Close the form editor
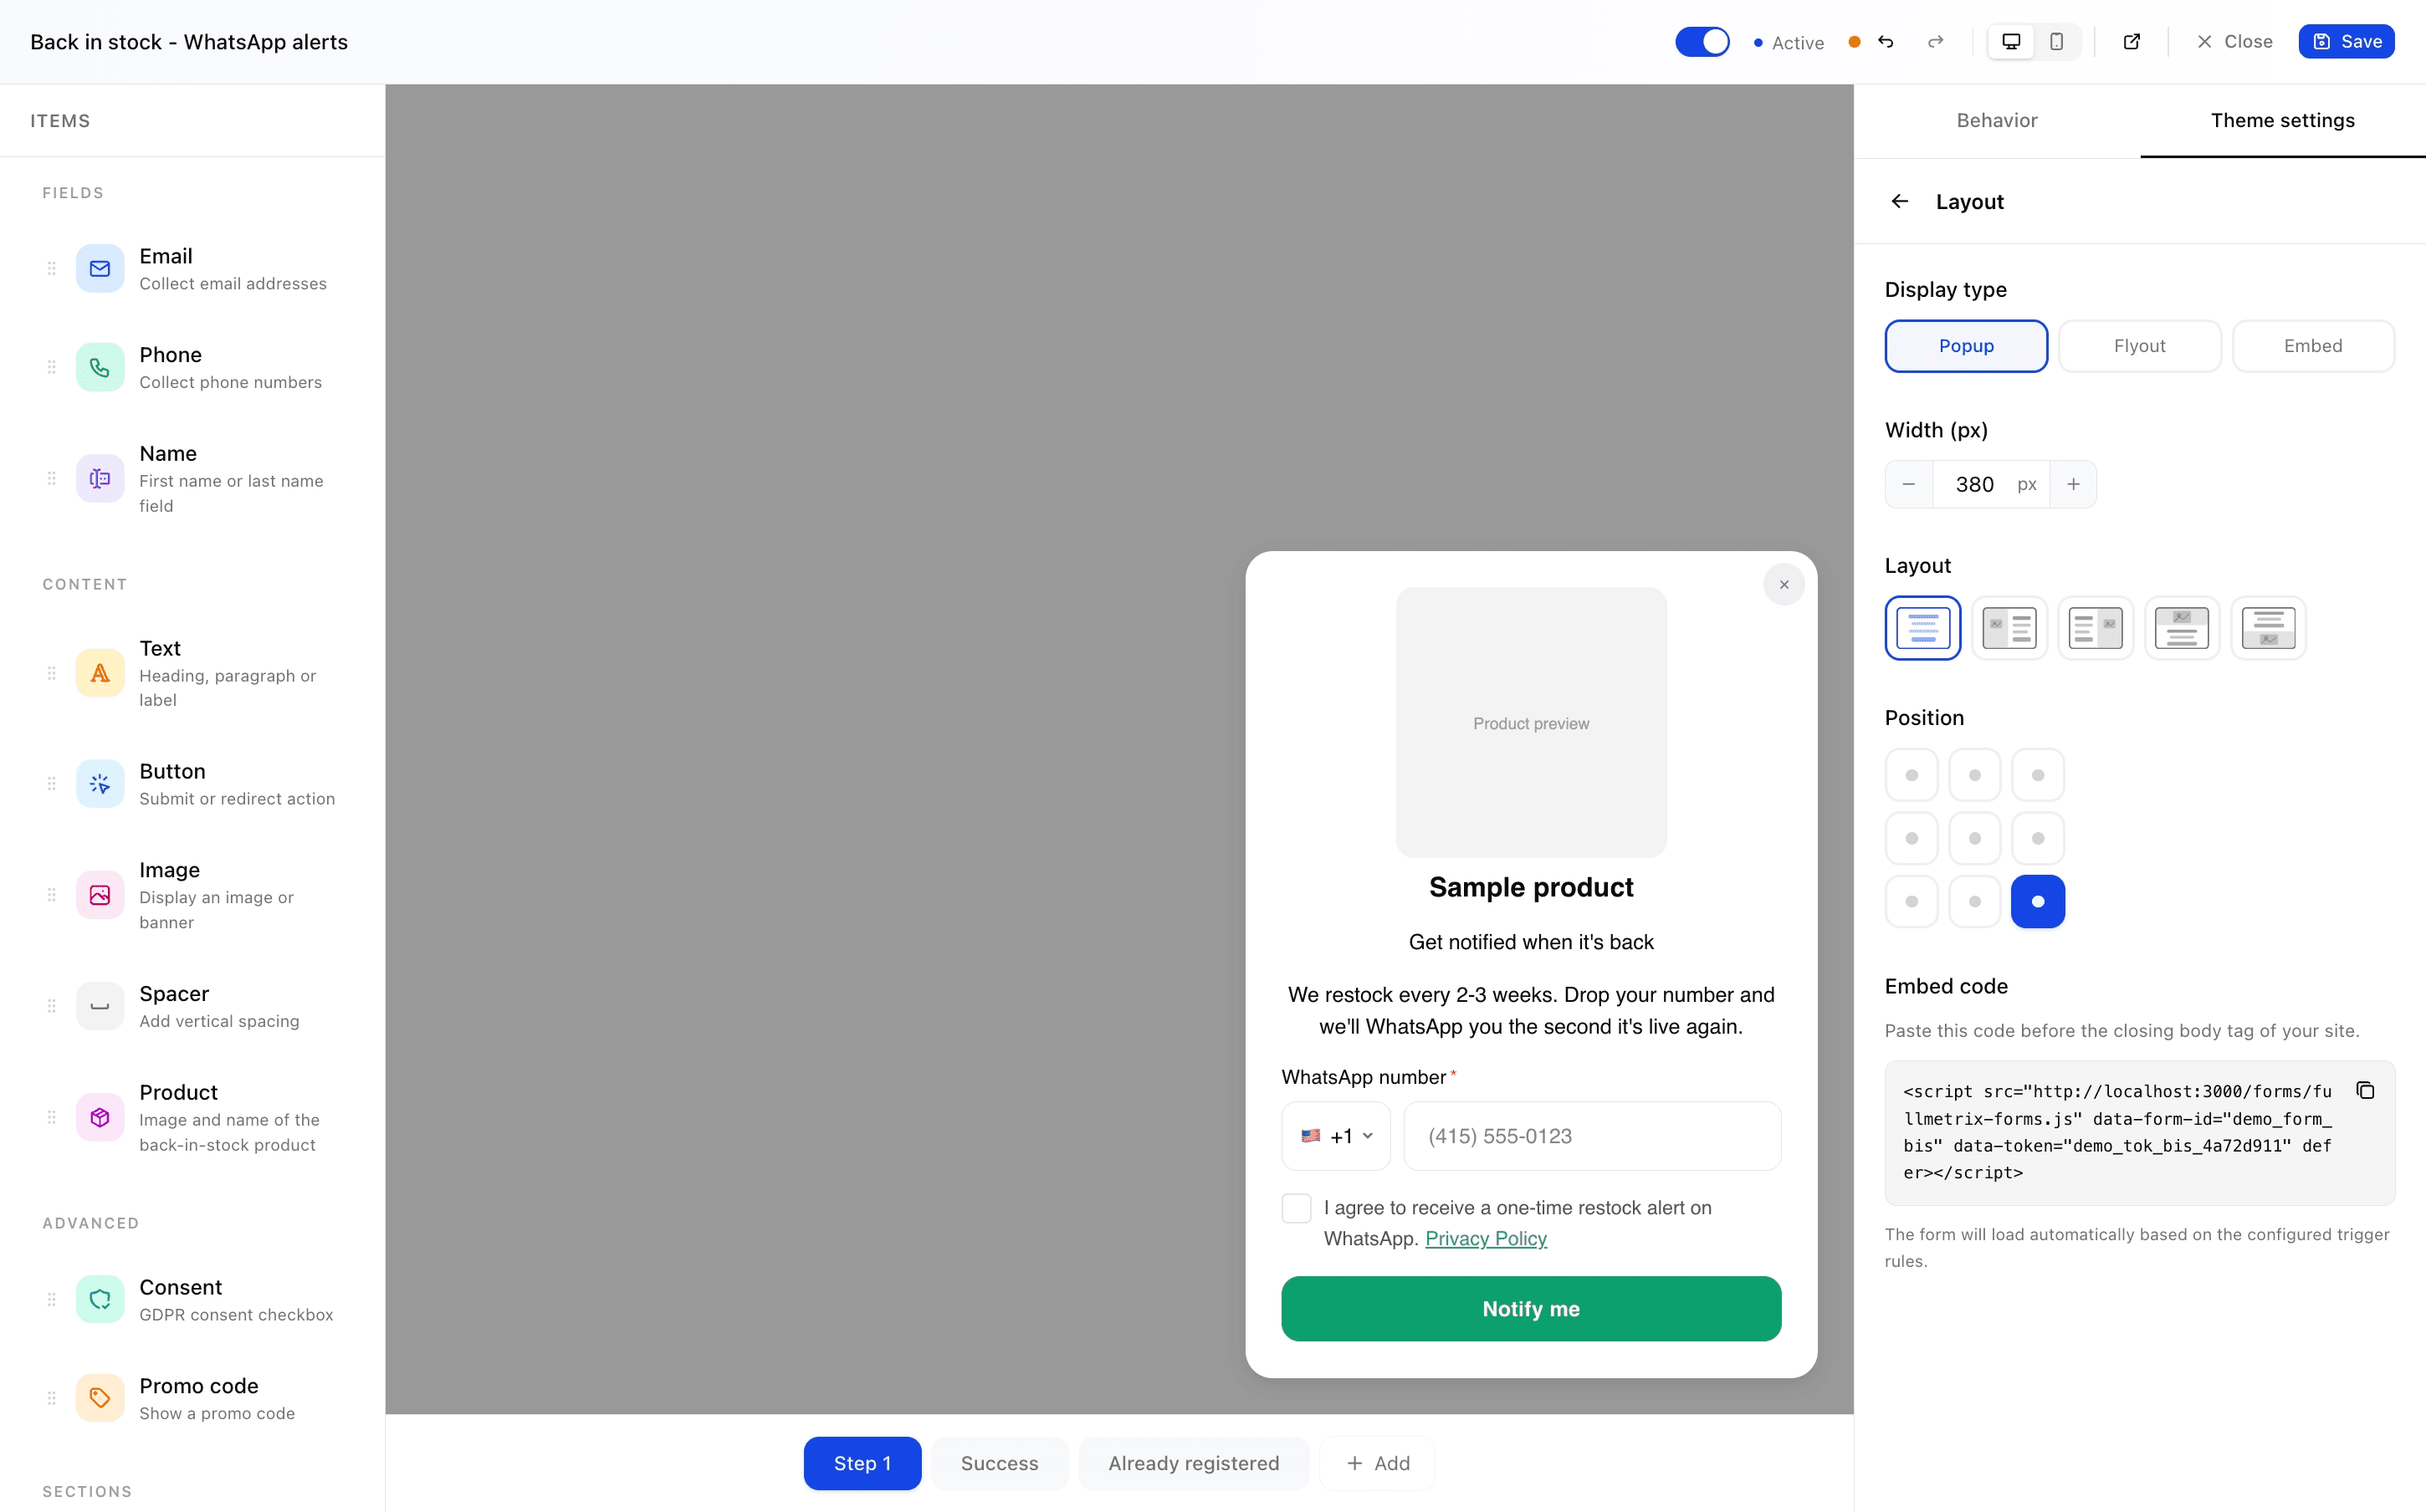 point(2234,42)
